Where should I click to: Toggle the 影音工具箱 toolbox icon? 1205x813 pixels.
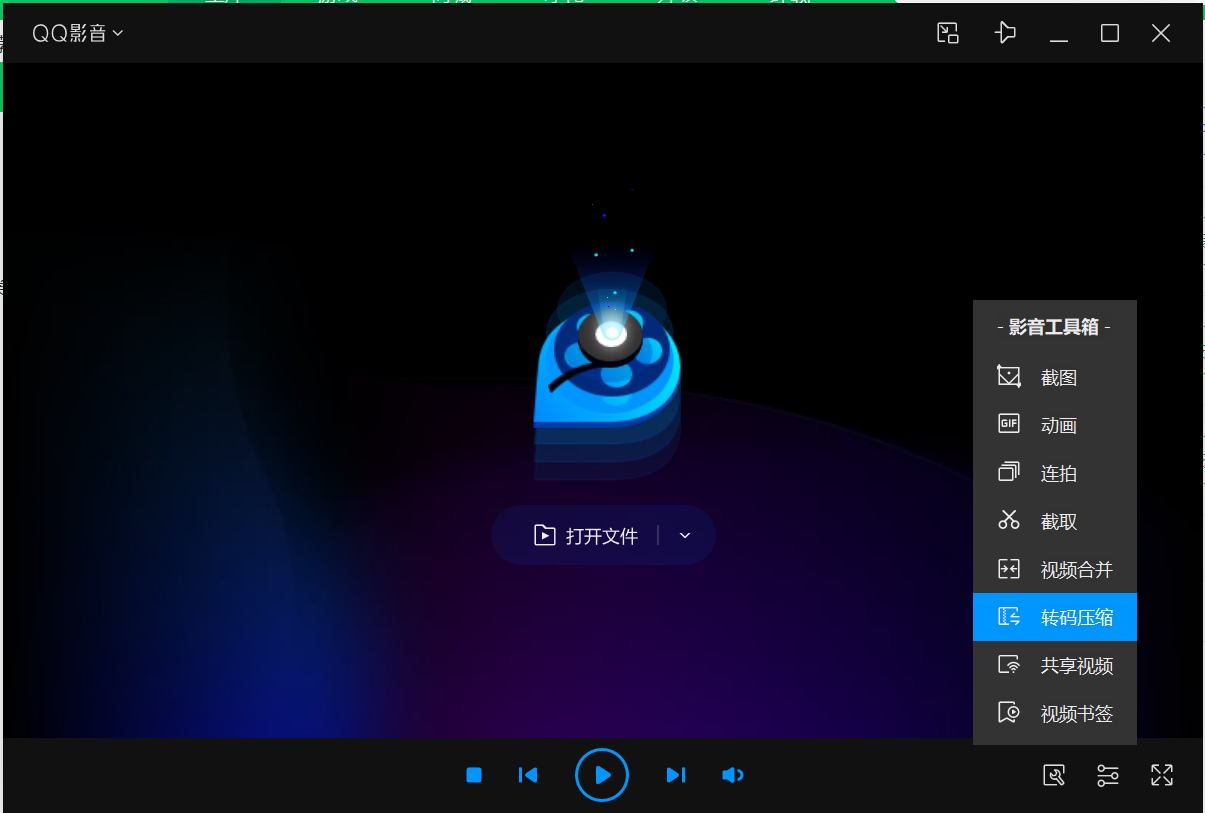click(1053, 775)
